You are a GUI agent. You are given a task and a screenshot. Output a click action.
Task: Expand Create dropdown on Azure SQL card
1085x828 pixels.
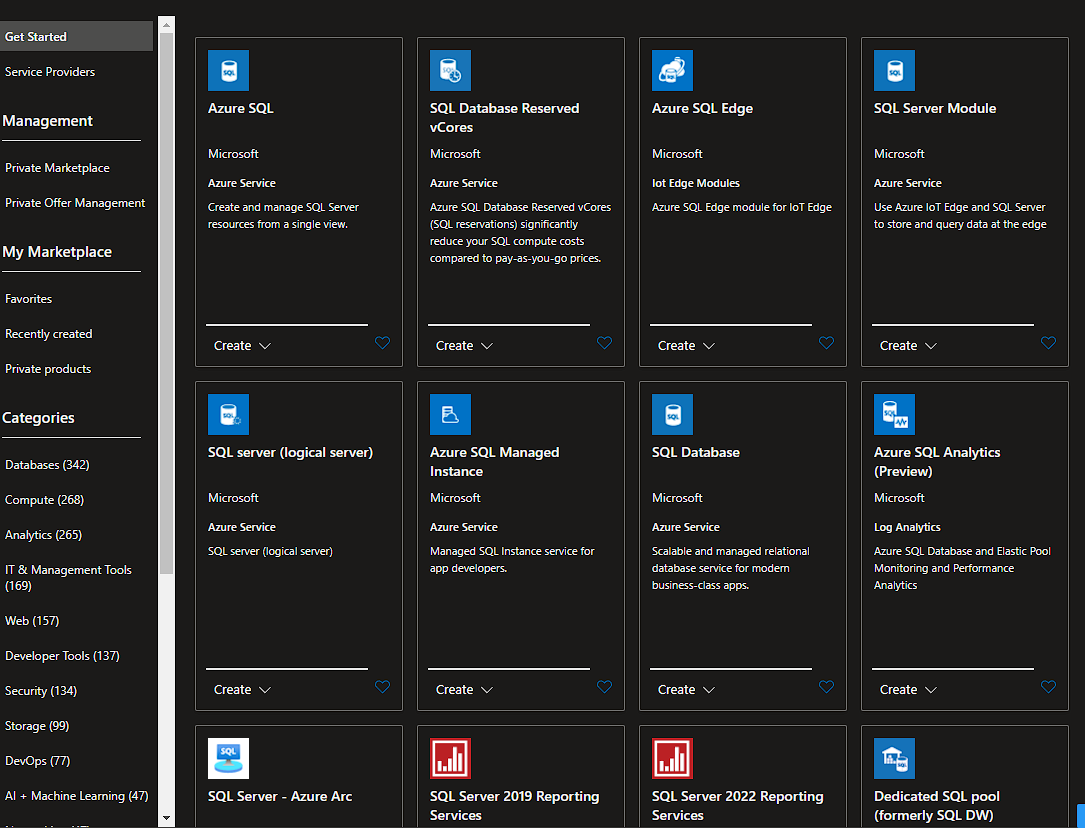242,346
